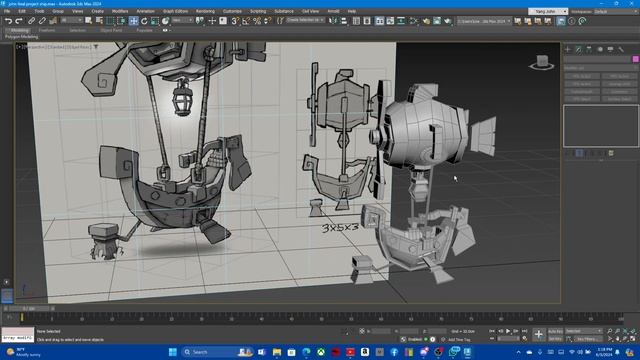Select the Bind to Space Warp tool
640x360 pixels.
(53, 21)
